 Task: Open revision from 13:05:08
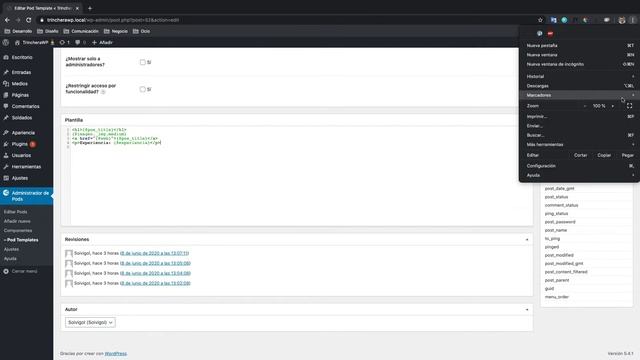click(x=156, y=263)
